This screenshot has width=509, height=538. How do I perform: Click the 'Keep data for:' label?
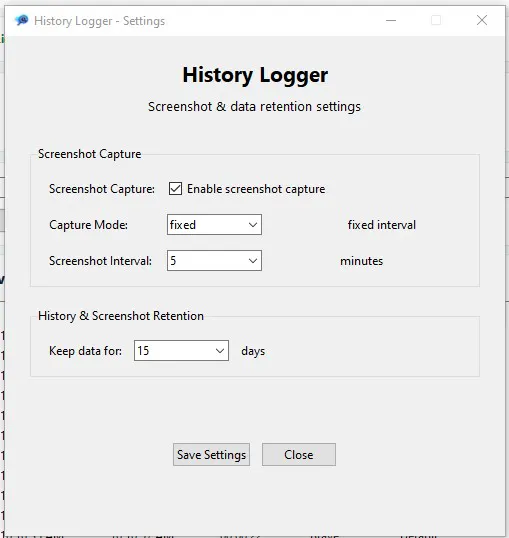tap(85, 351)
